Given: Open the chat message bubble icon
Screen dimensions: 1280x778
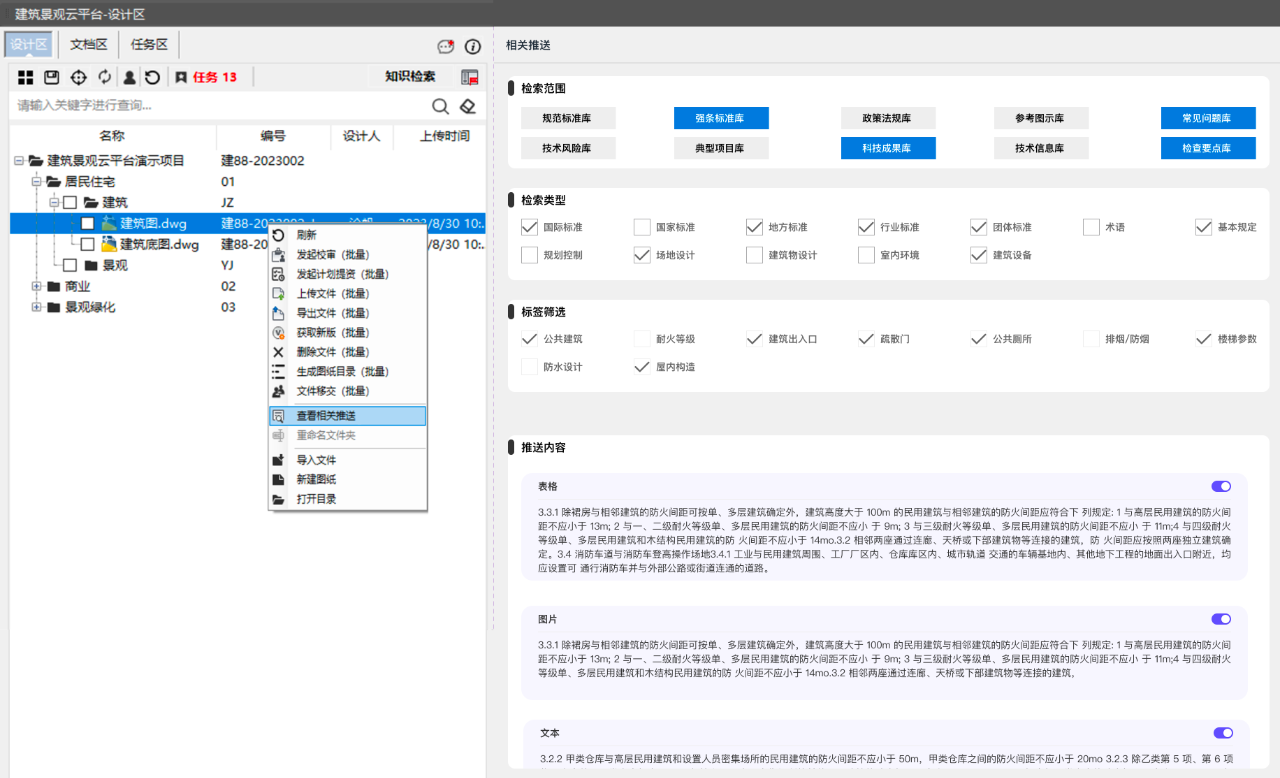Looking at the screenshot, I should (446, 46).
